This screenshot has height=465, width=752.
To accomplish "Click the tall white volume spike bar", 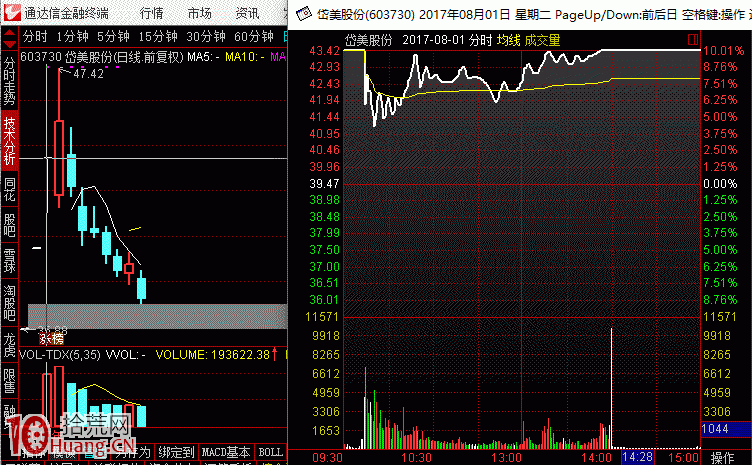I will [x=611, y=388].
